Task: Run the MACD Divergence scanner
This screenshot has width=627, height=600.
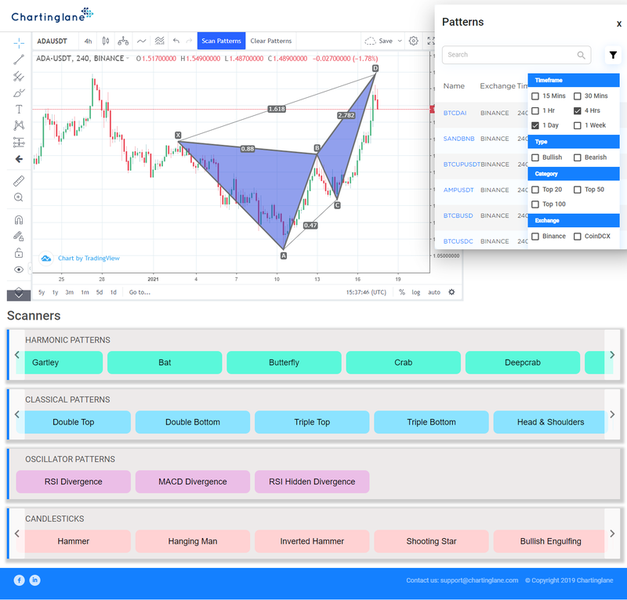Action: pos(193,482)
